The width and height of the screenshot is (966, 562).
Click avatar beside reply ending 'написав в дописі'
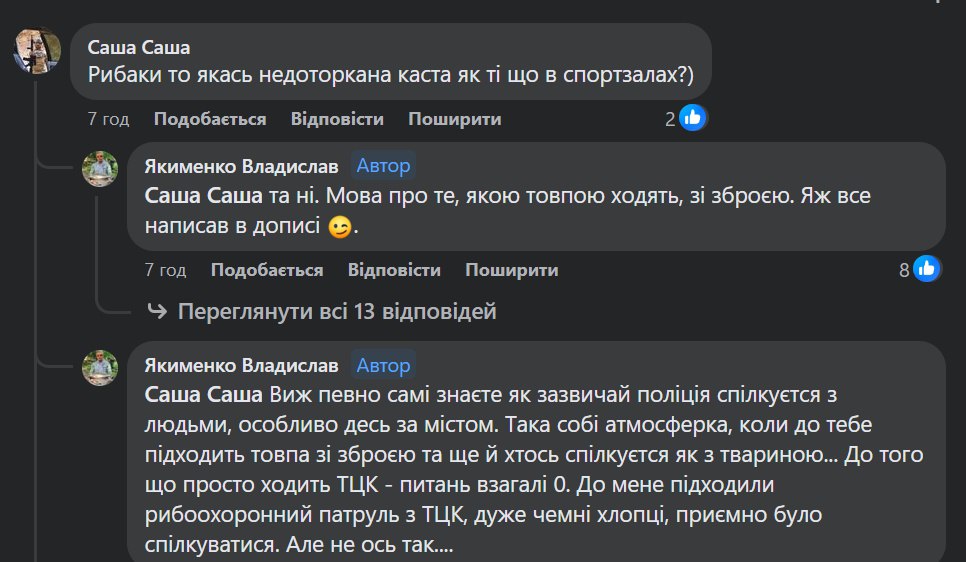(100, 169)
